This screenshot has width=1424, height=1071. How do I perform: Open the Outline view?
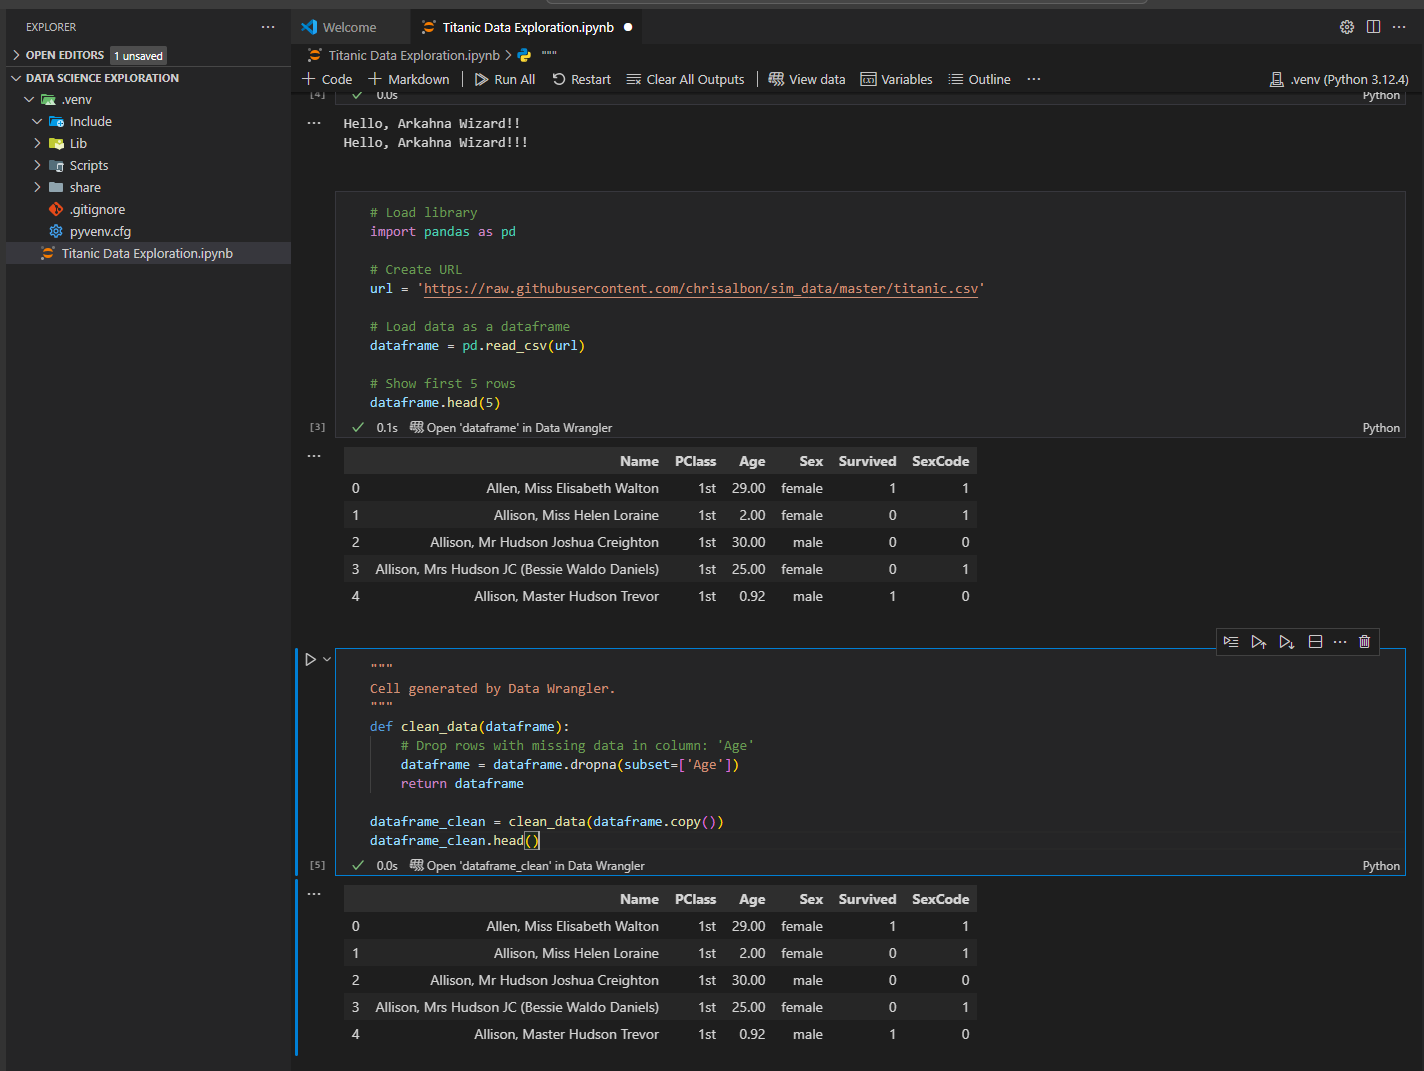pos(979,79)
